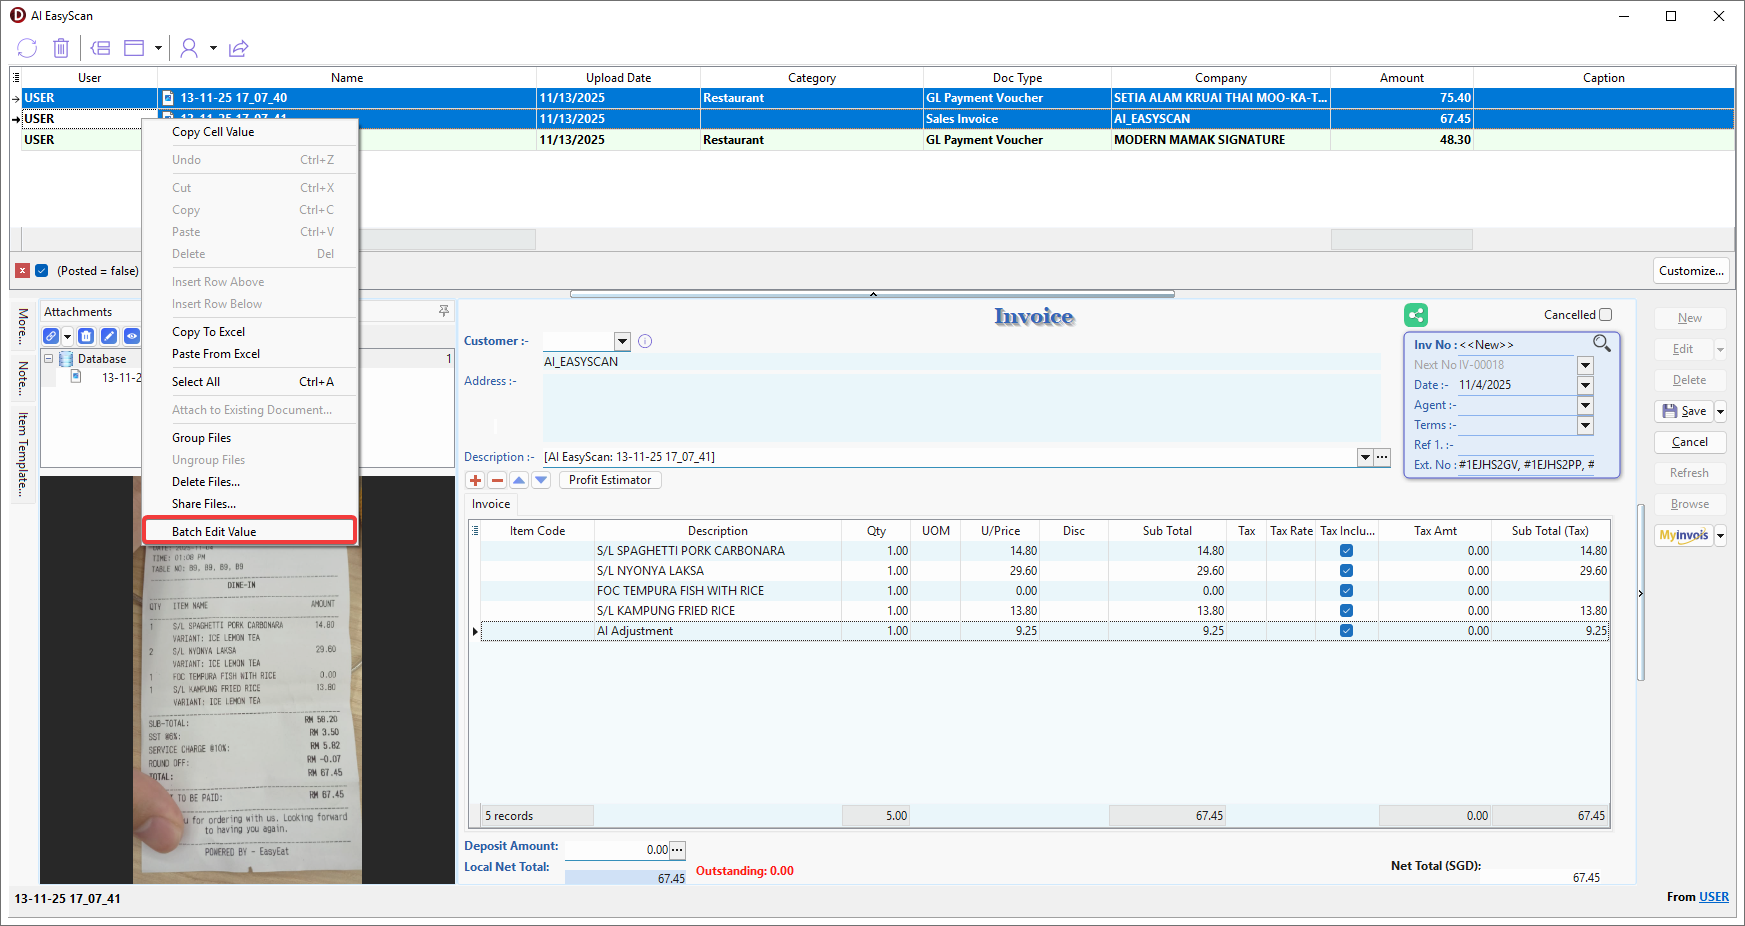
Task: Choose Batch Edit Value from context menu
Action: (214, 532)
